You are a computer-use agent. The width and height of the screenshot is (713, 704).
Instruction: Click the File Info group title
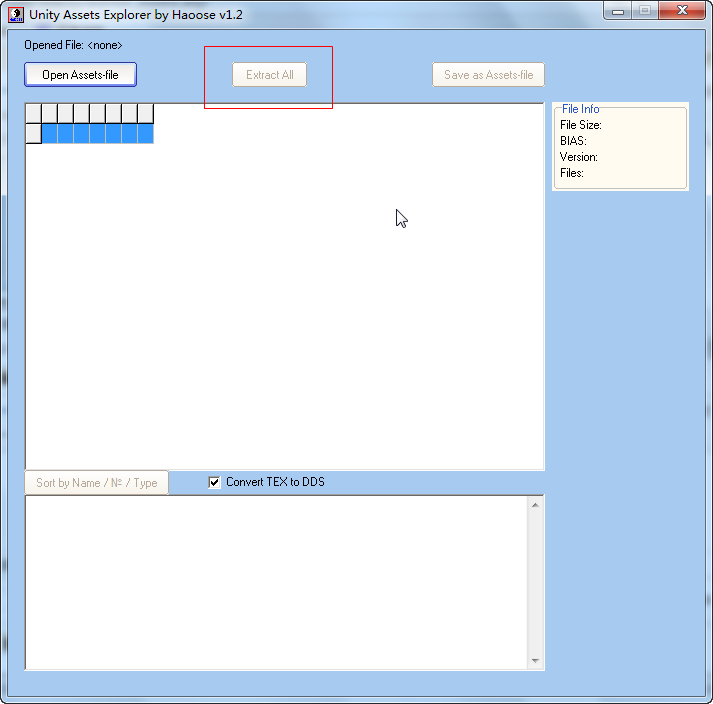pos(580,109)
